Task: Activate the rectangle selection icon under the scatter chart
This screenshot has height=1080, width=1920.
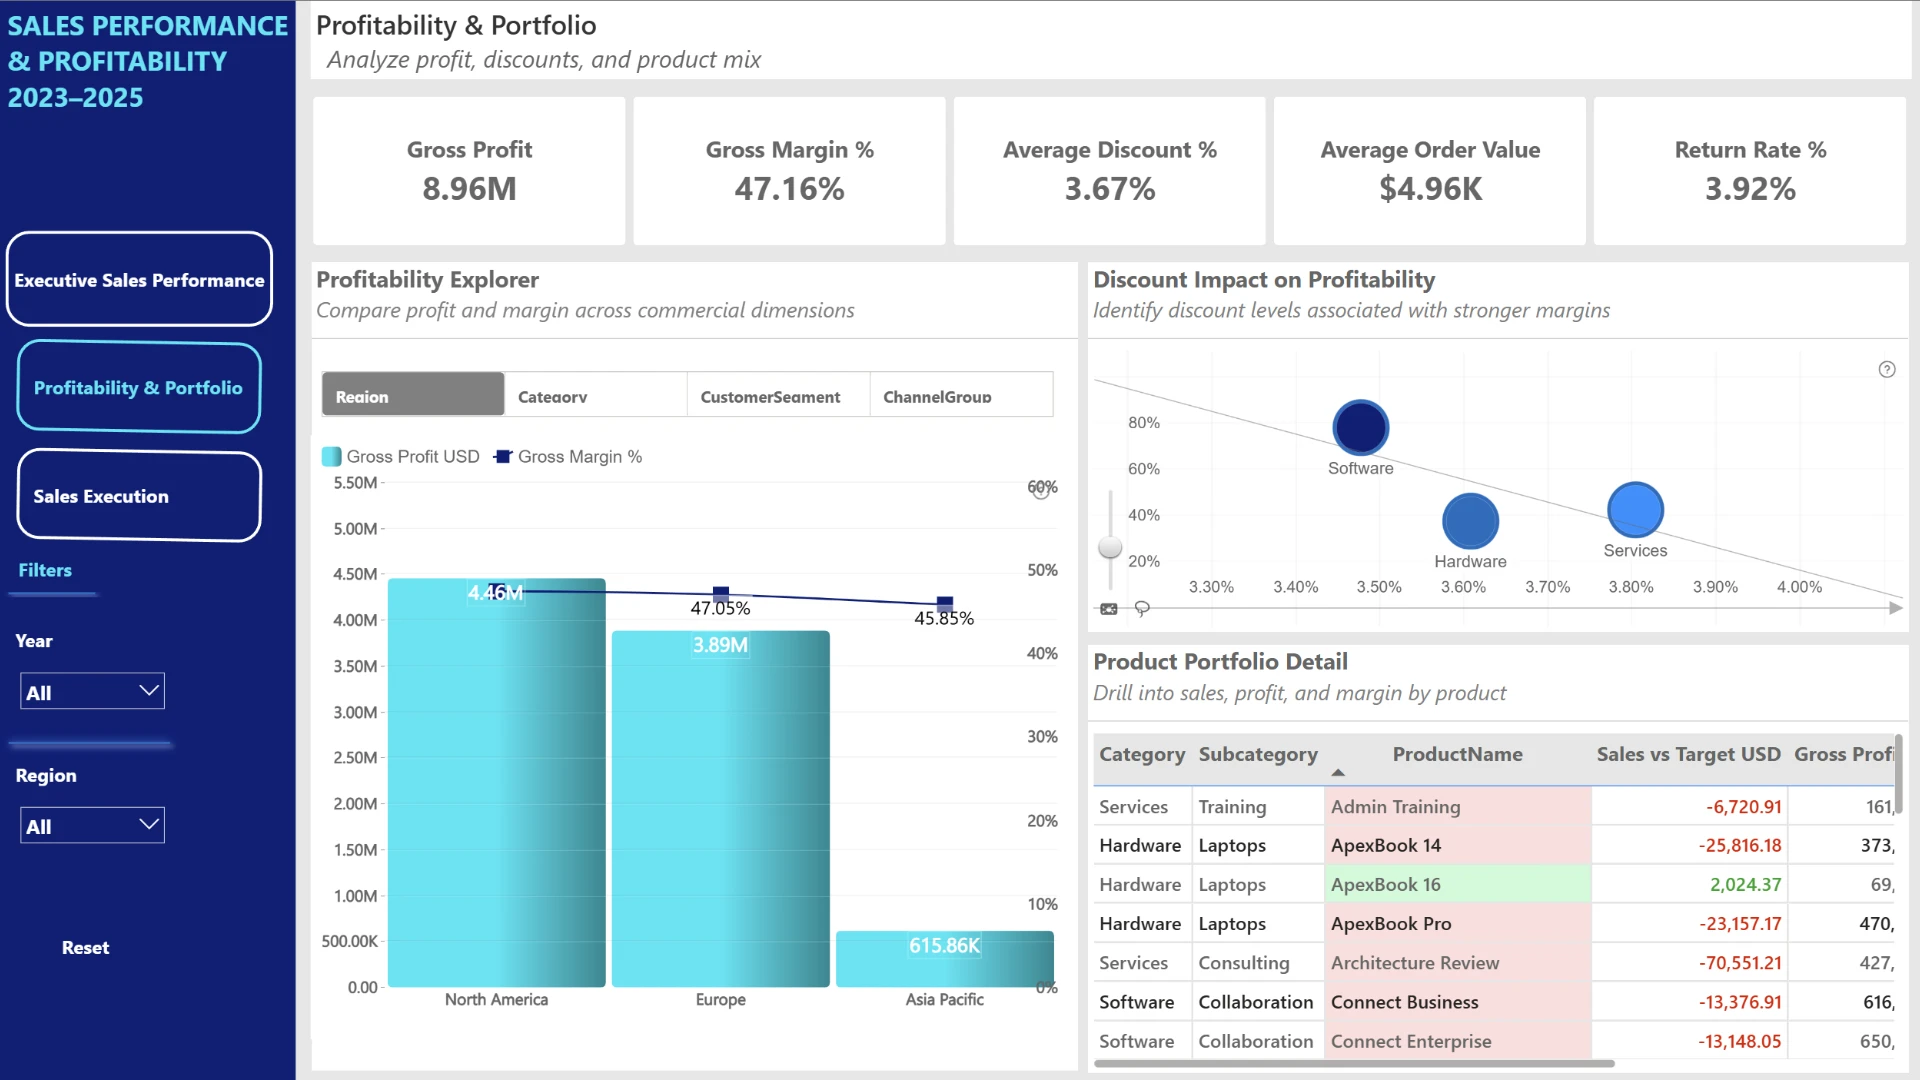Action: [1109, 609]
